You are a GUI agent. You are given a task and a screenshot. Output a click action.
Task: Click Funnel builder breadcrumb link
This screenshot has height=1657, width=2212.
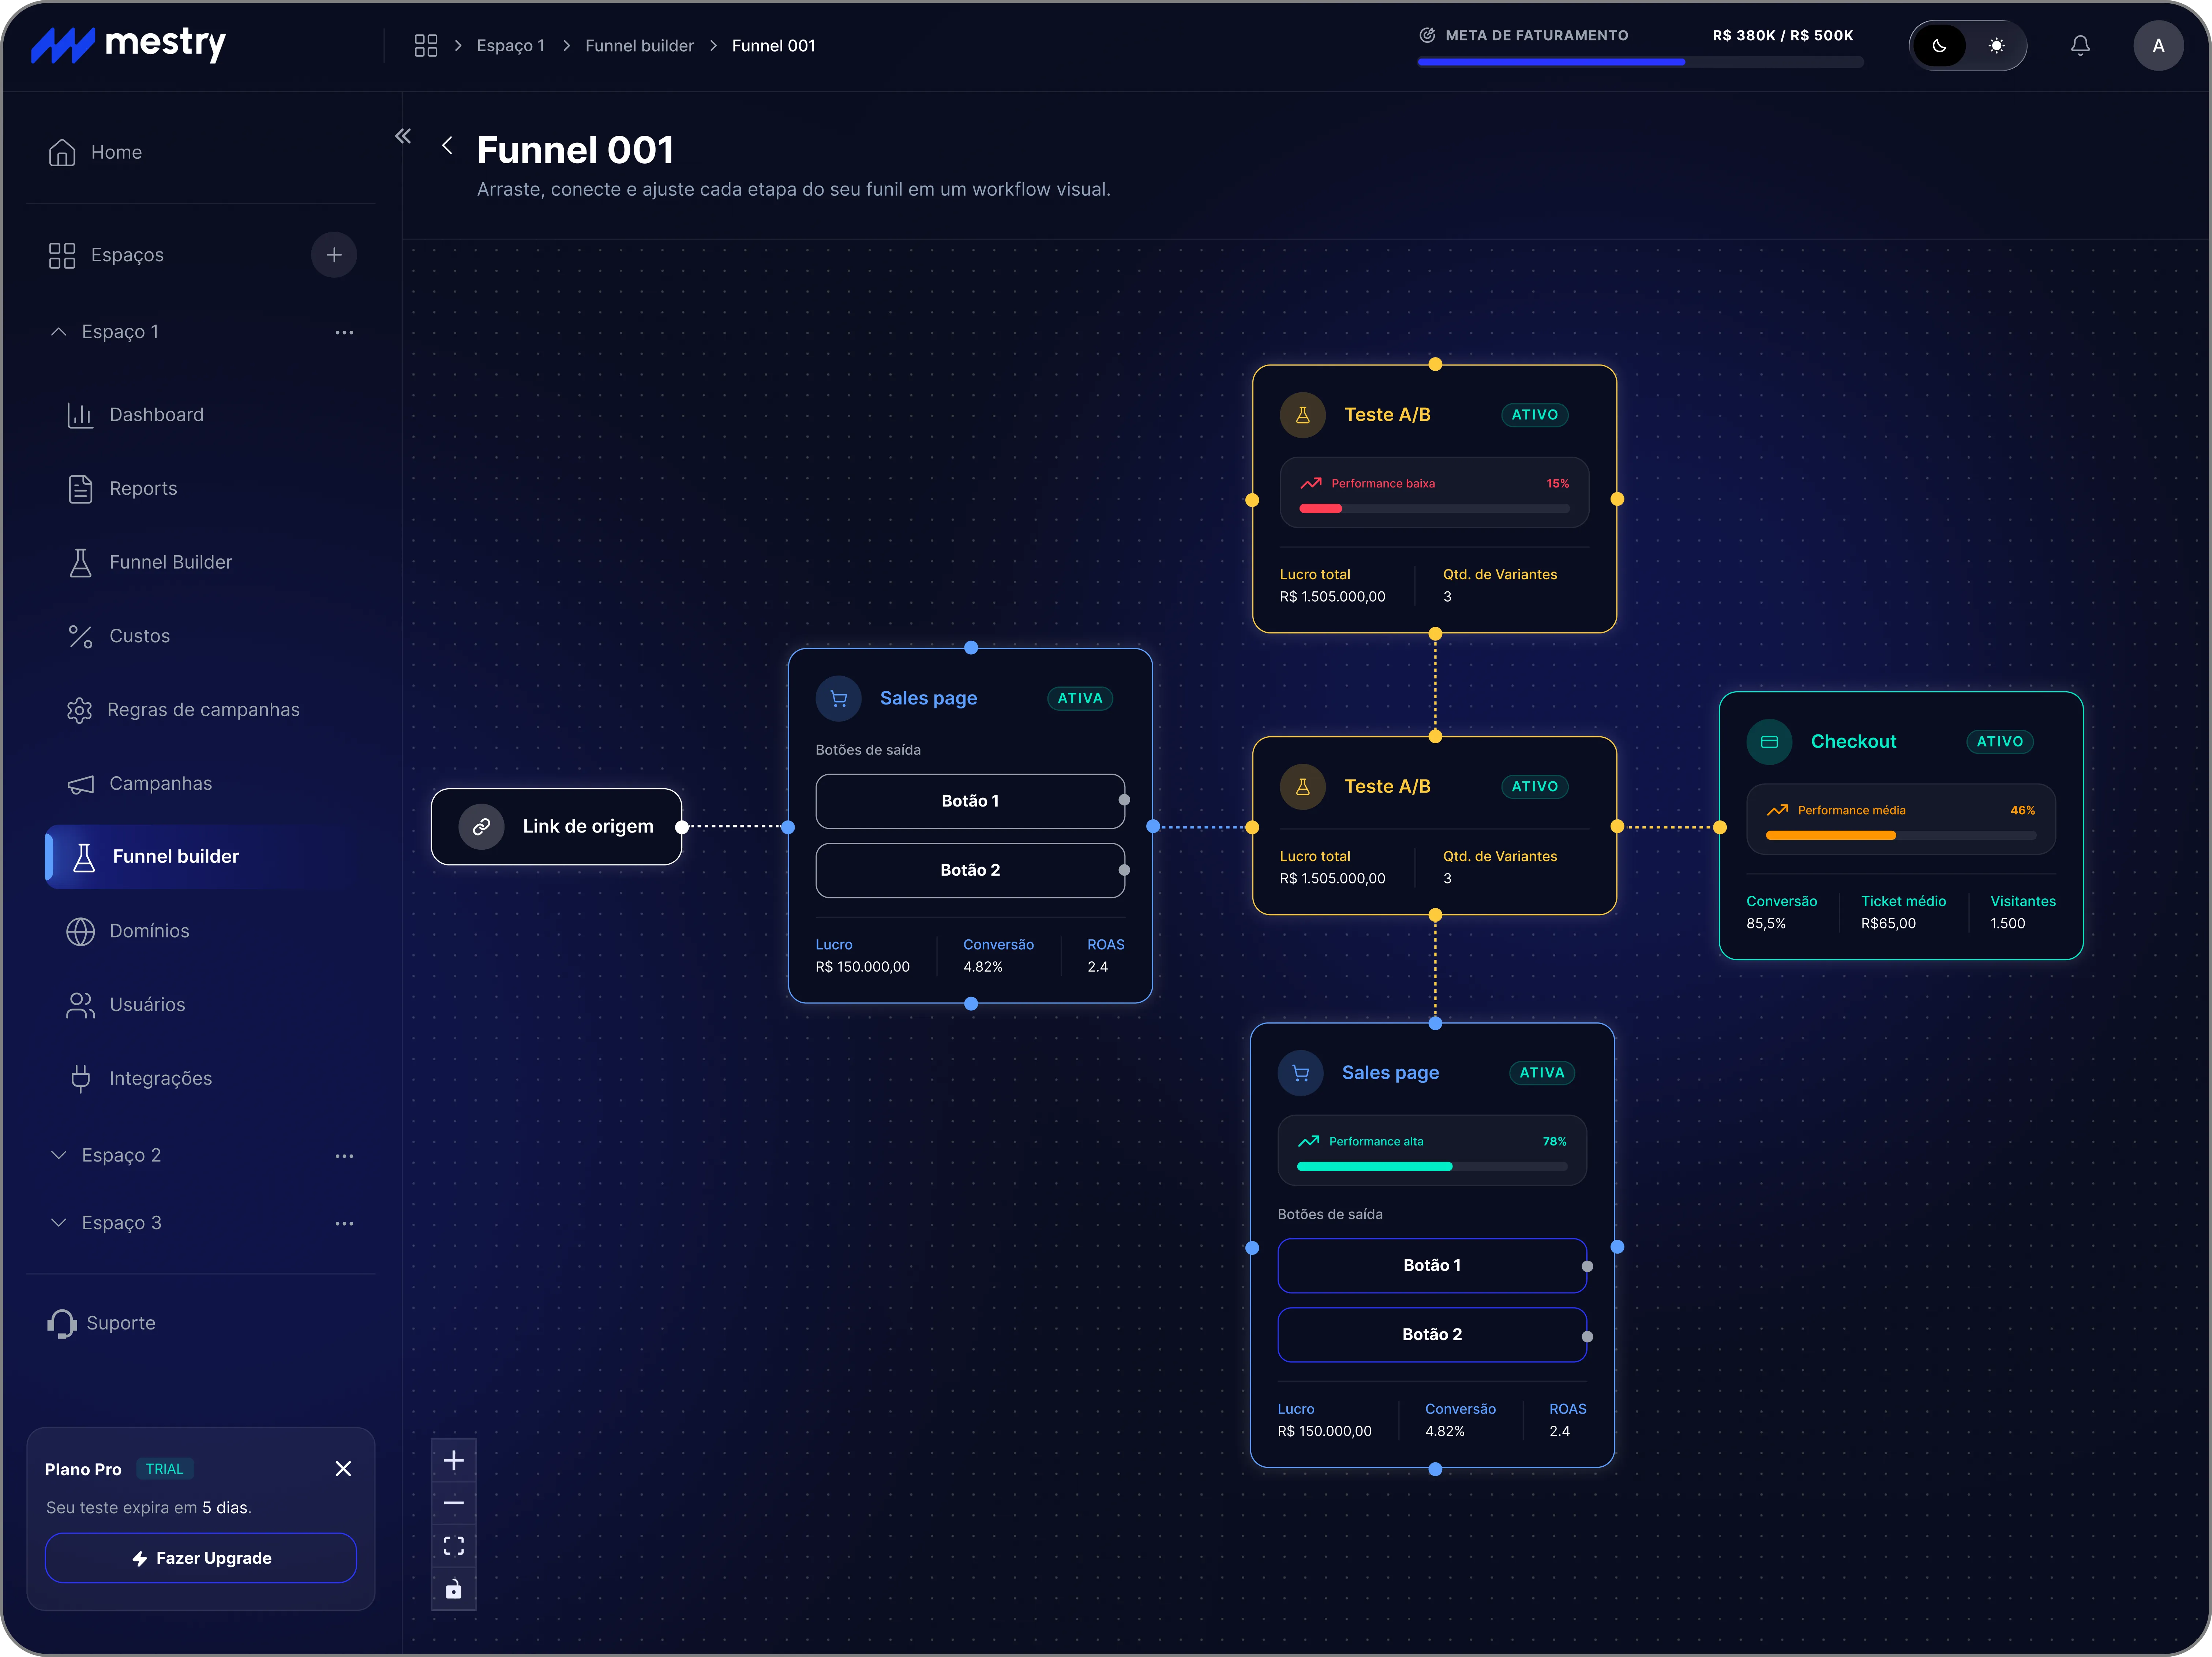(x=639, y=46)
